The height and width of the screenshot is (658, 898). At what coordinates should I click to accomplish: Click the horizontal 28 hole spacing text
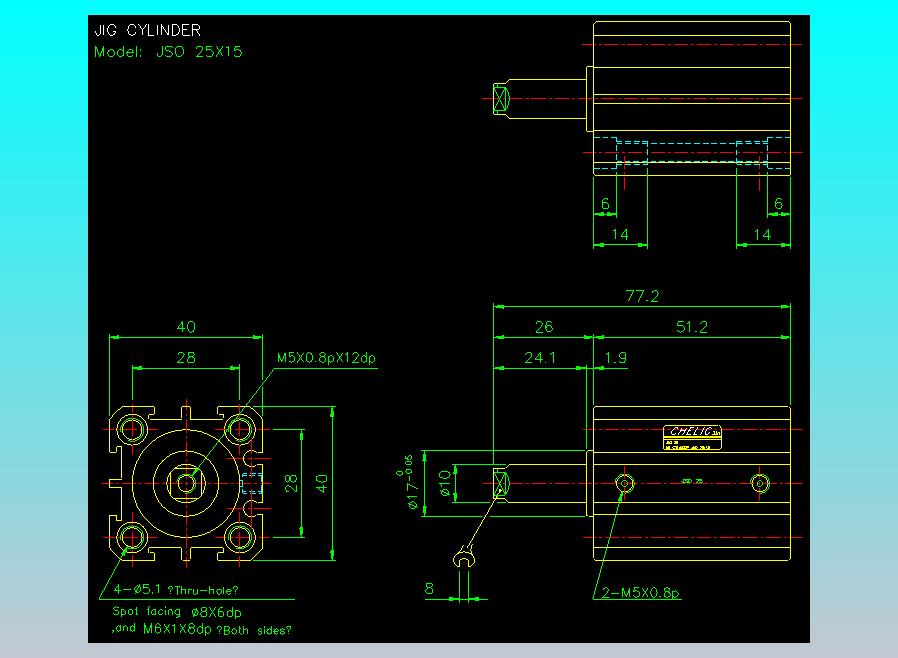tap(186, 358)
